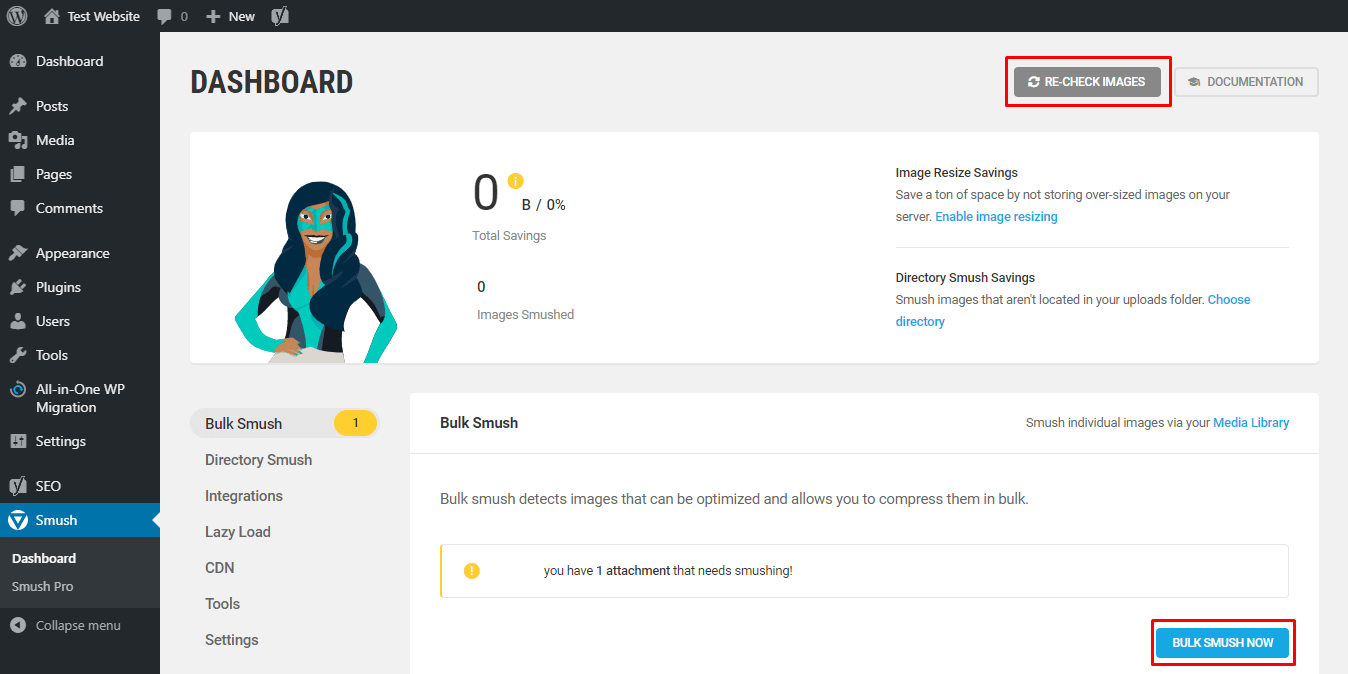Viewport: 1348px width, 674px height.
Task: Click the Re-check Images button
Action: (1087, 82)
